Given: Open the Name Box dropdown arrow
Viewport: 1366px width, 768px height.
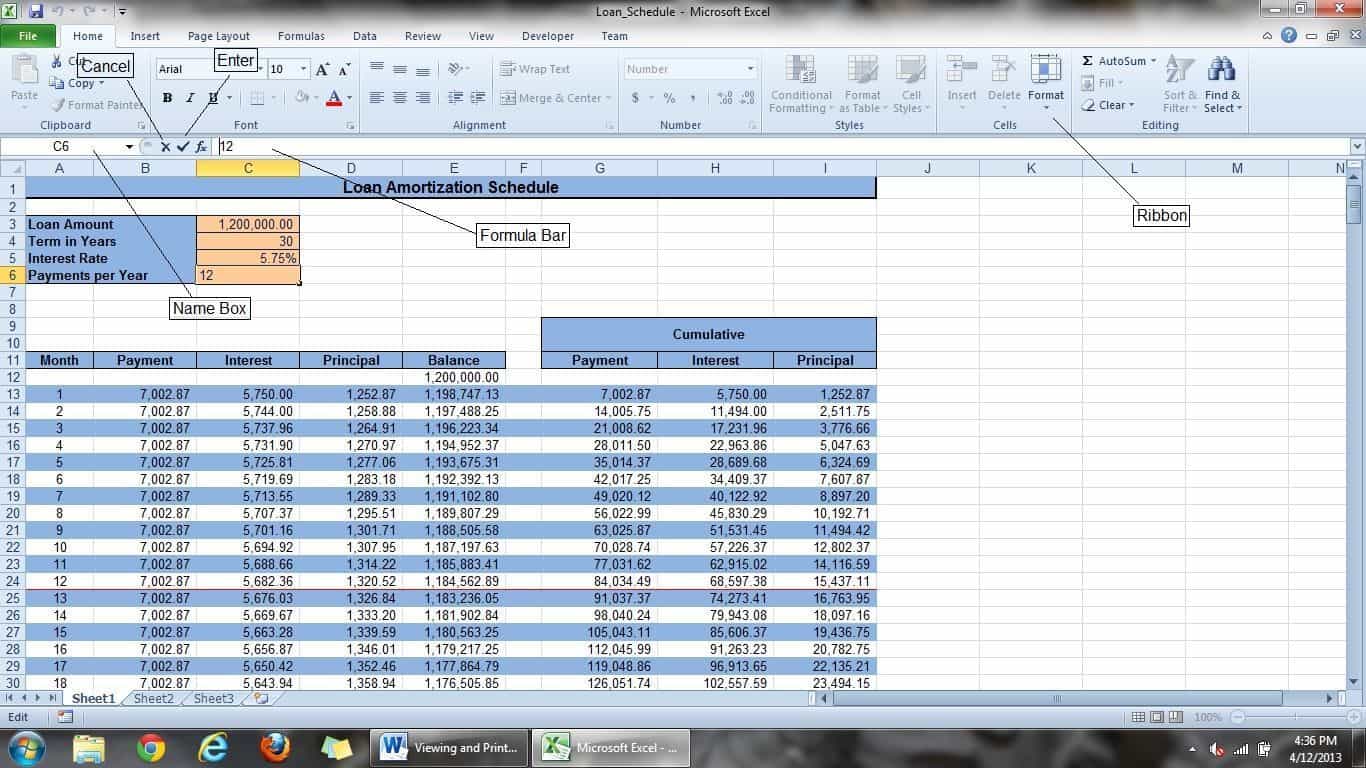Looking at the screenshot, I should [129, 146].
